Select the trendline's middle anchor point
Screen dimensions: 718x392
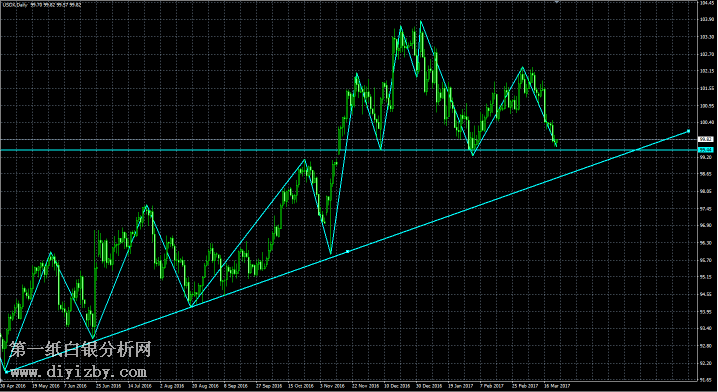click(348, 251)
